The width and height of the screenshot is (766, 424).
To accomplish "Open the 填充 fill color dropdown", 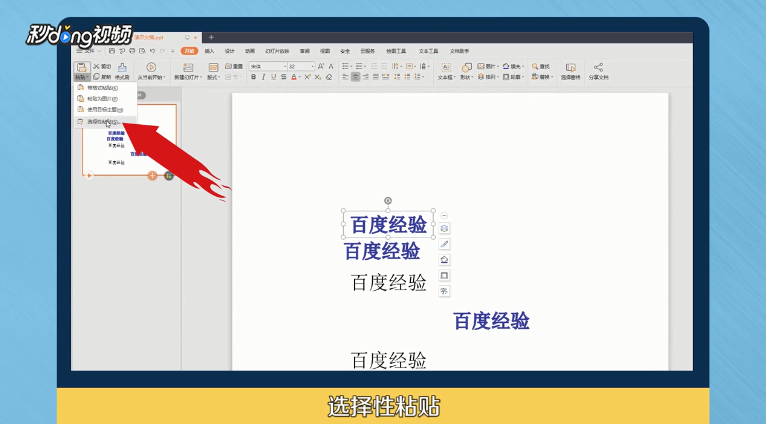I will (513, 66).
